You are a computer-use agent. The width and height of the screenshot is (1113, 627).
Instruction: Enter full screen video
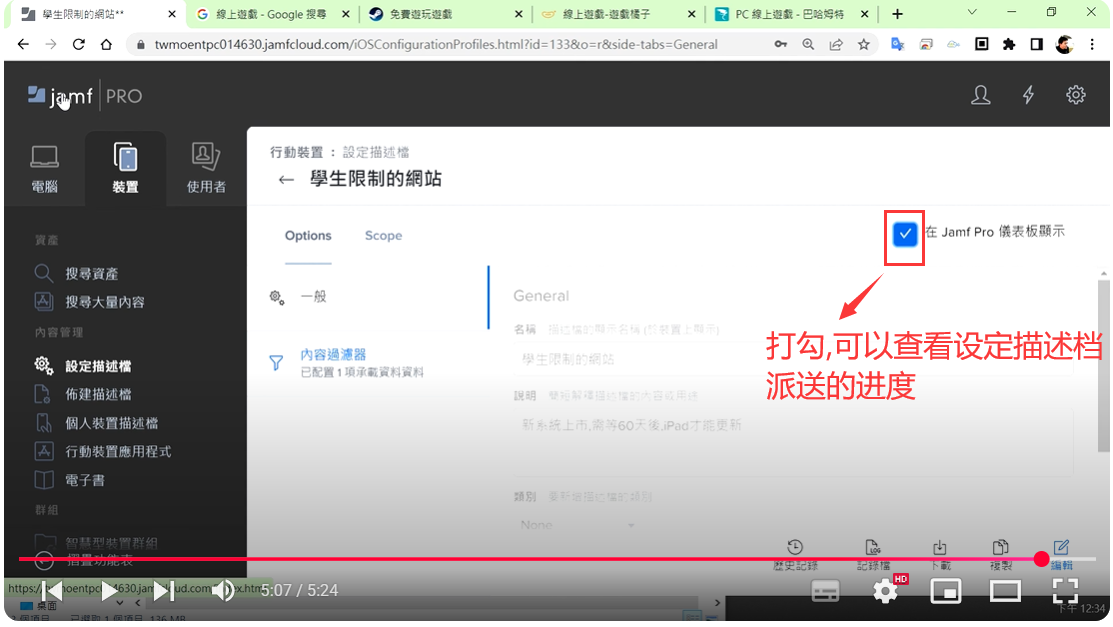1065,591
